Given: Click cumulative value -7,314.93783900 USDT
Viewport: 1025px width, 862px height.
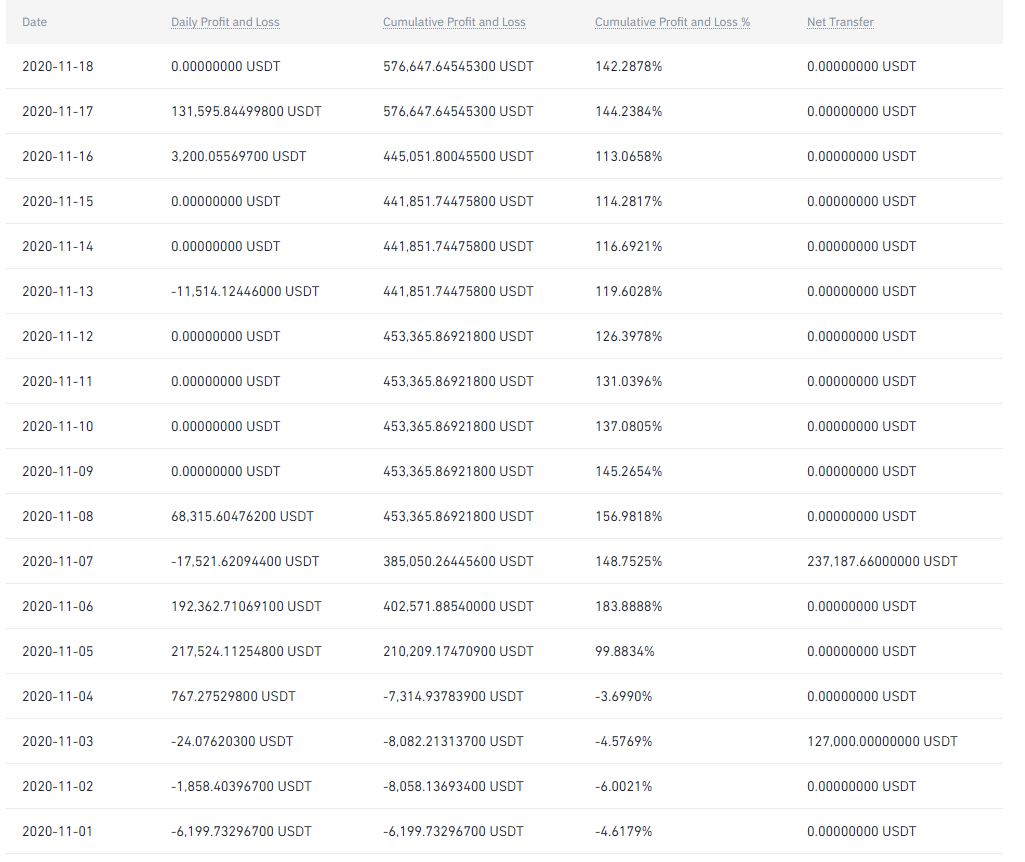Looking at the screenshot, I should click(x=453, y=697).
